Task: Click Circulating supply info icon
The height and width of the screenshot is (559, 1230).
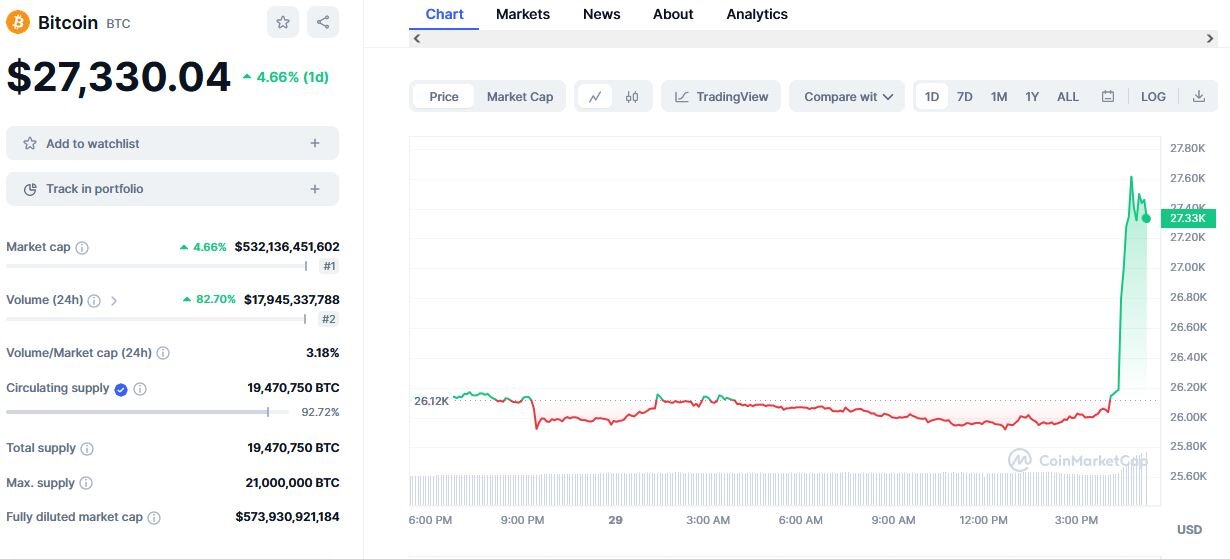Action: (140, 389)
